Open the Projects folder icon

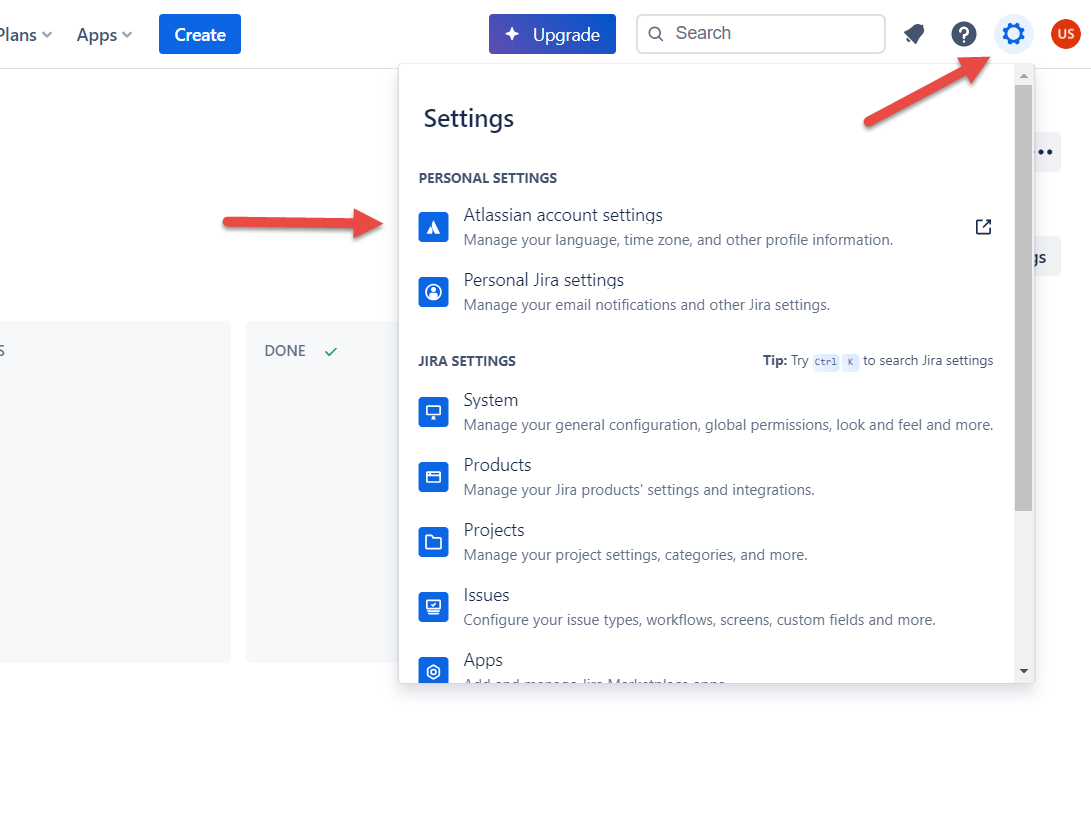pos(433,542)
